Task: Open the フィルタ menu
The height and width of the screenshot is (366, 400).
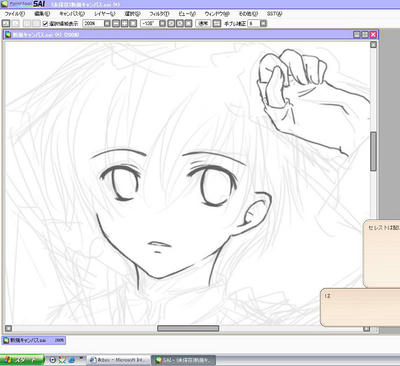Action: pos(159,14)
